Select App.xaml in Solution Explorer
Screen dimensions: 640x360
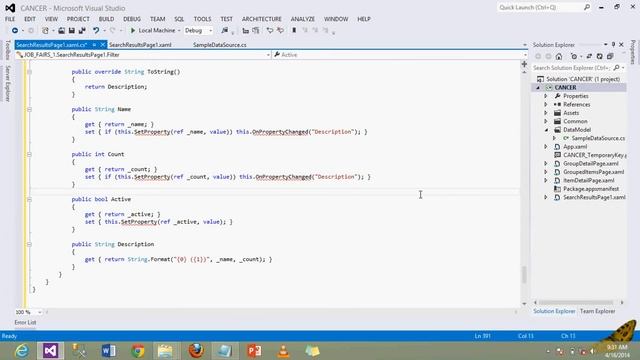575,147
